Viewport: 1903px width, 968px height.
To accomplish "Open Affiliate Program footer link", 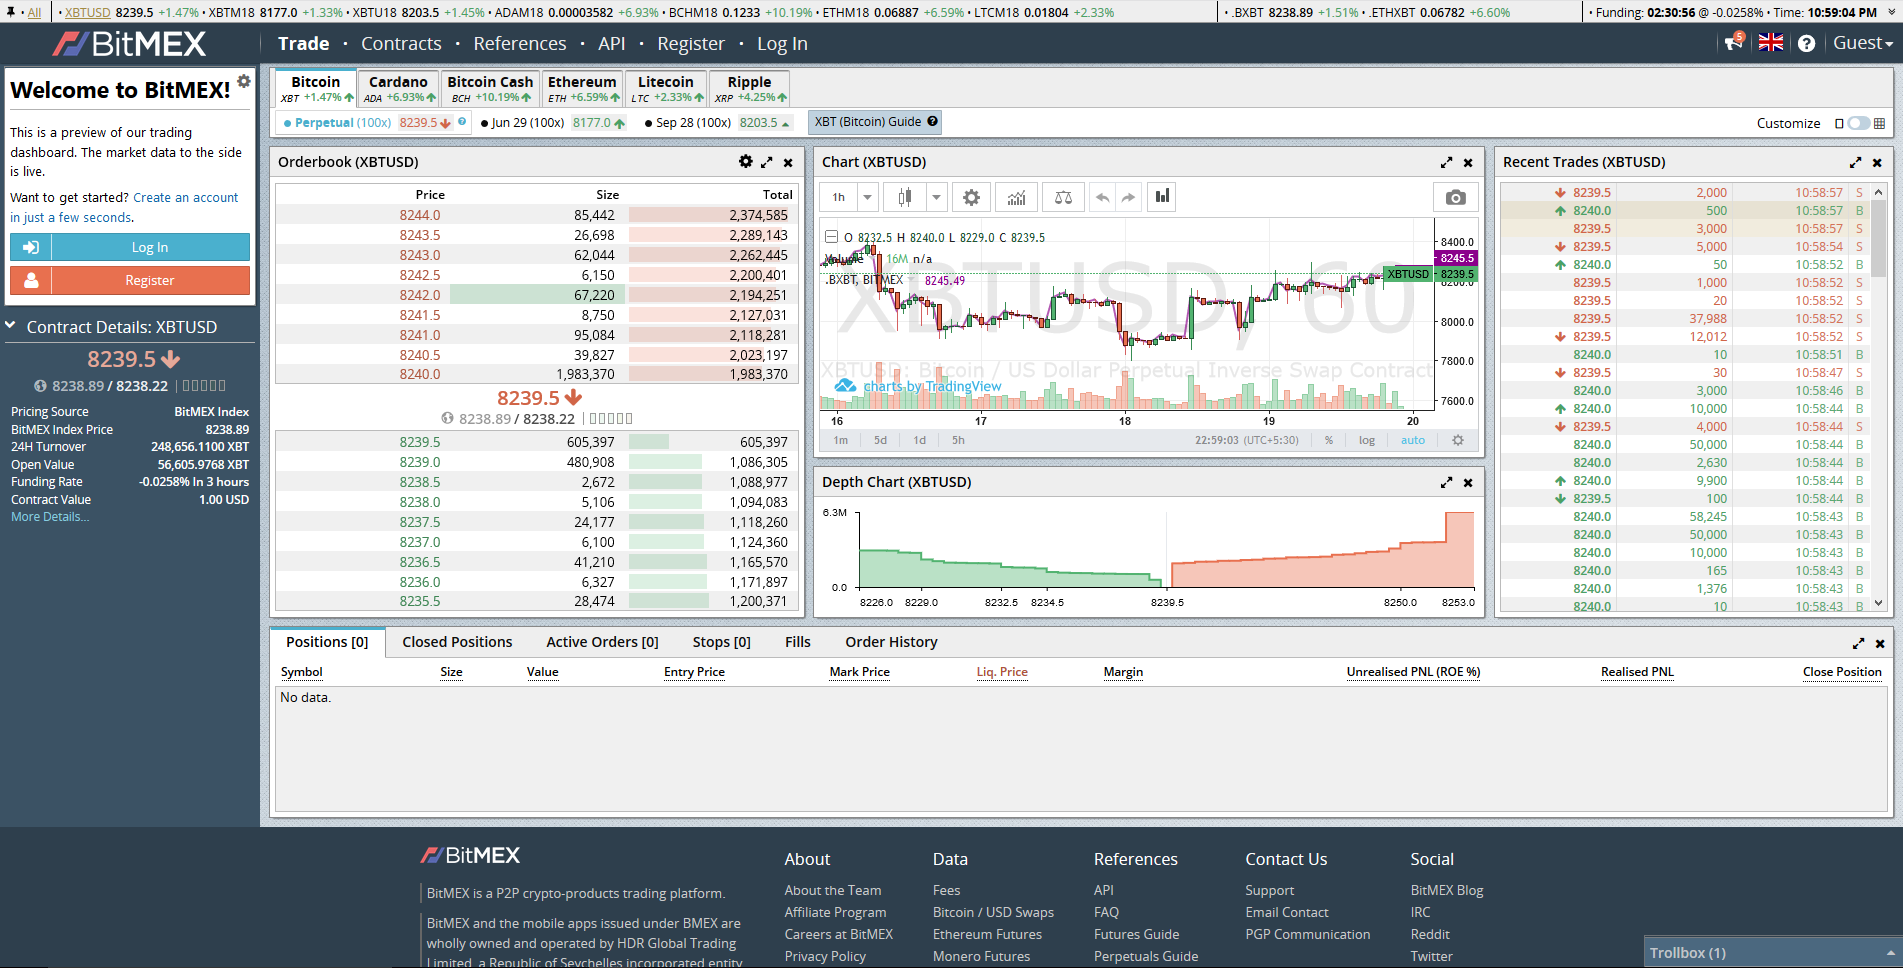I will point(835,912).
